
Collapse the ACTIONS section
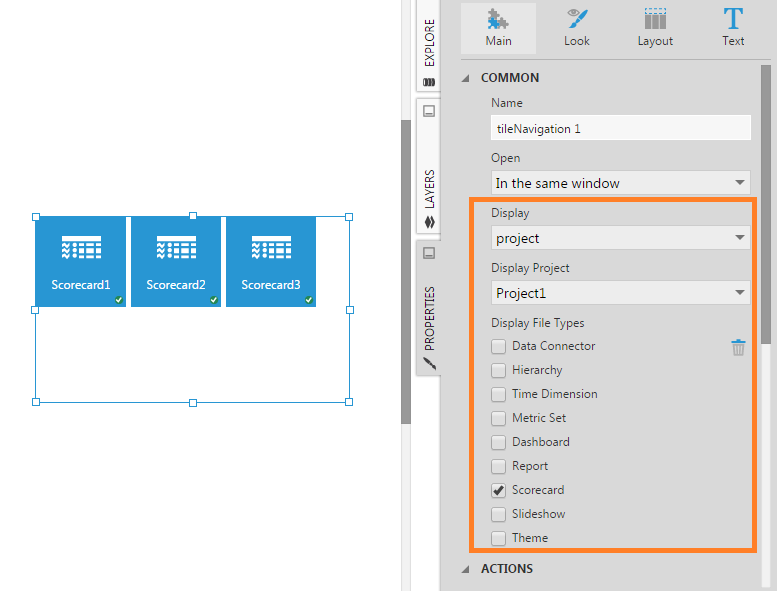466,569
